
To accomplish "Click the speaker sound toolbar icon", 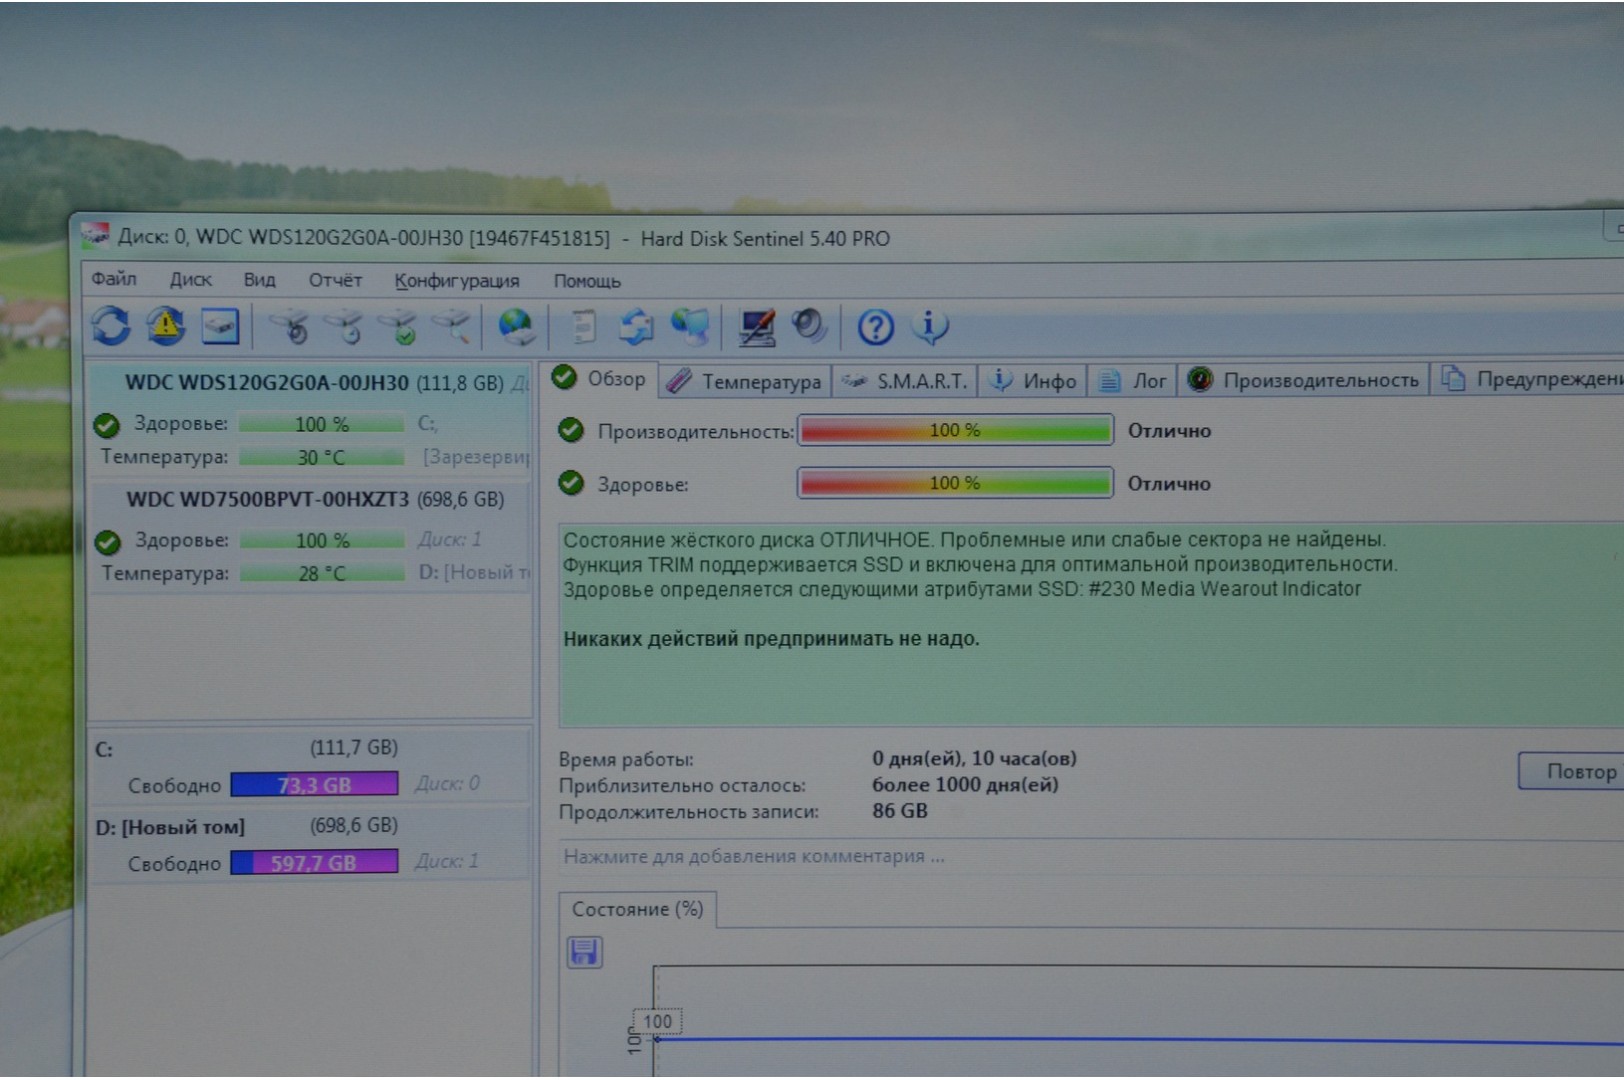I will 808,326.
